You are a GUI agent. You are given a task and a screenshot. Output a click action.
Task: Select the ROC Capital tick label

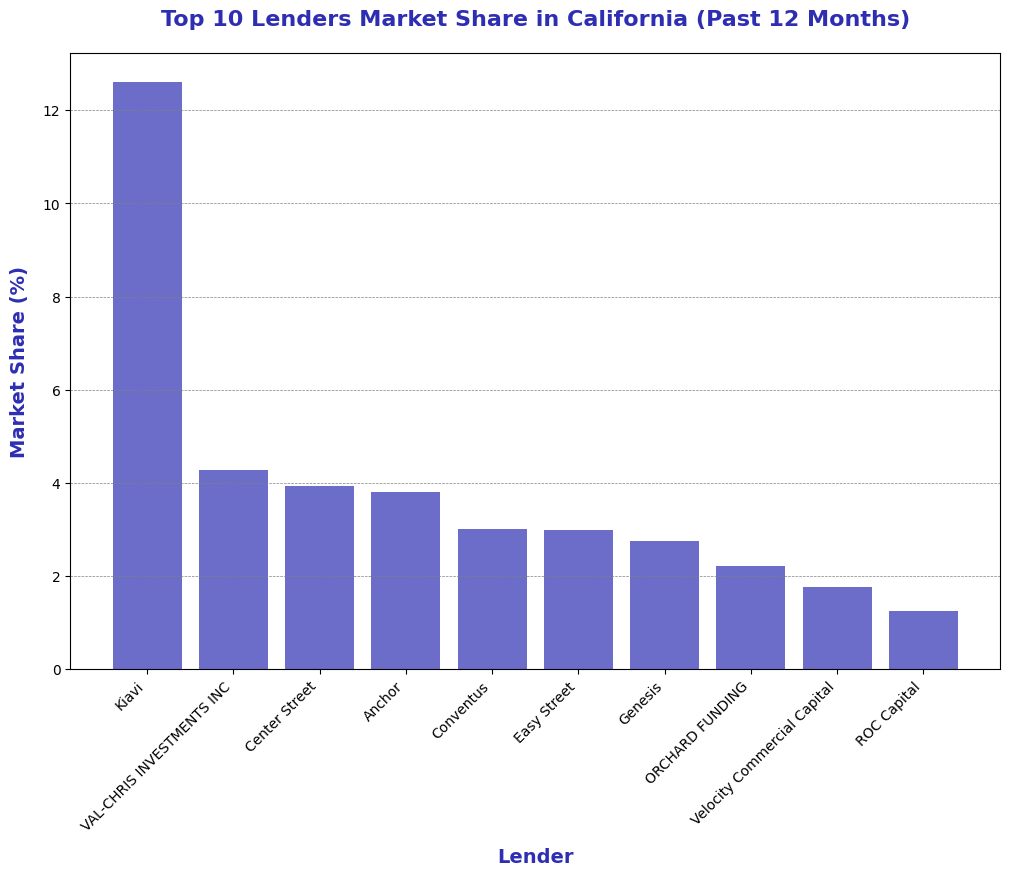coord(888,715)
